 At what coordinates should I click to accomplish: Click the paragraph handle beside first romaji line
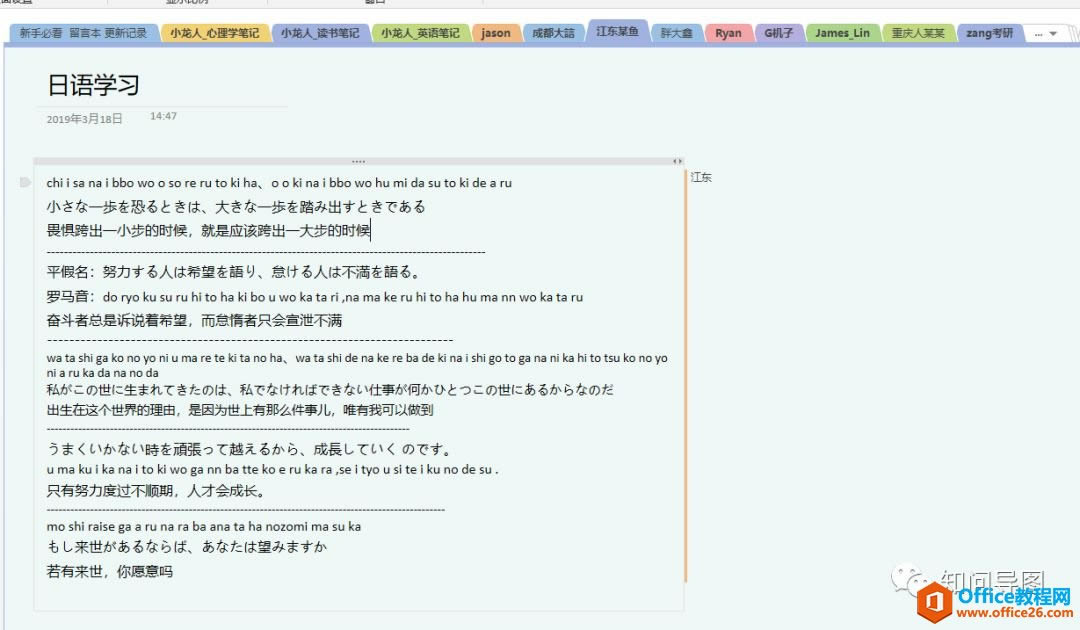[25, 182]
